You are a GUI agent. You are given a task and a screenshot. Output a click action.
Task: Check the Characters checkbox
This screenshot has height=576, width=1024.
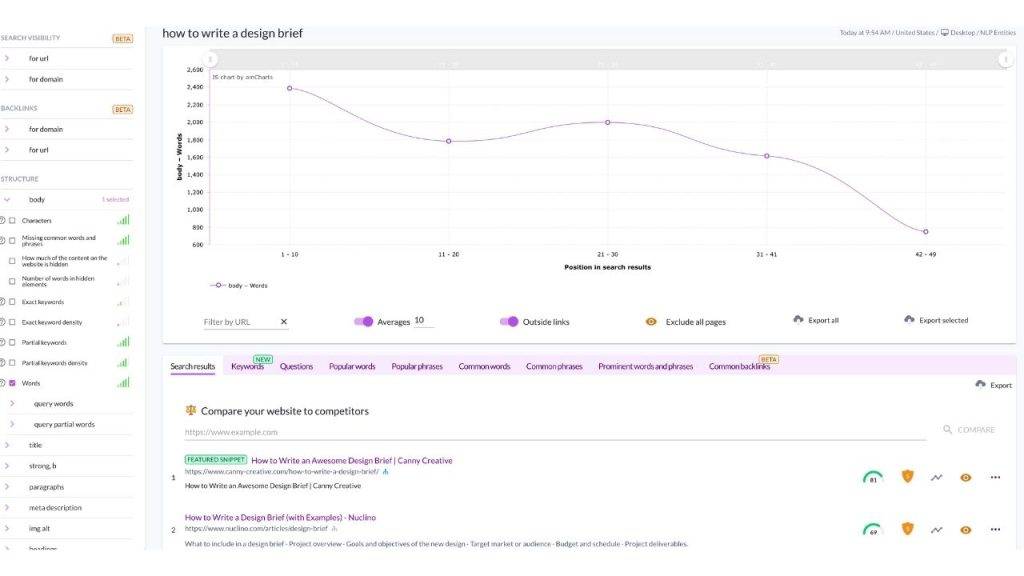click(12, 221)
